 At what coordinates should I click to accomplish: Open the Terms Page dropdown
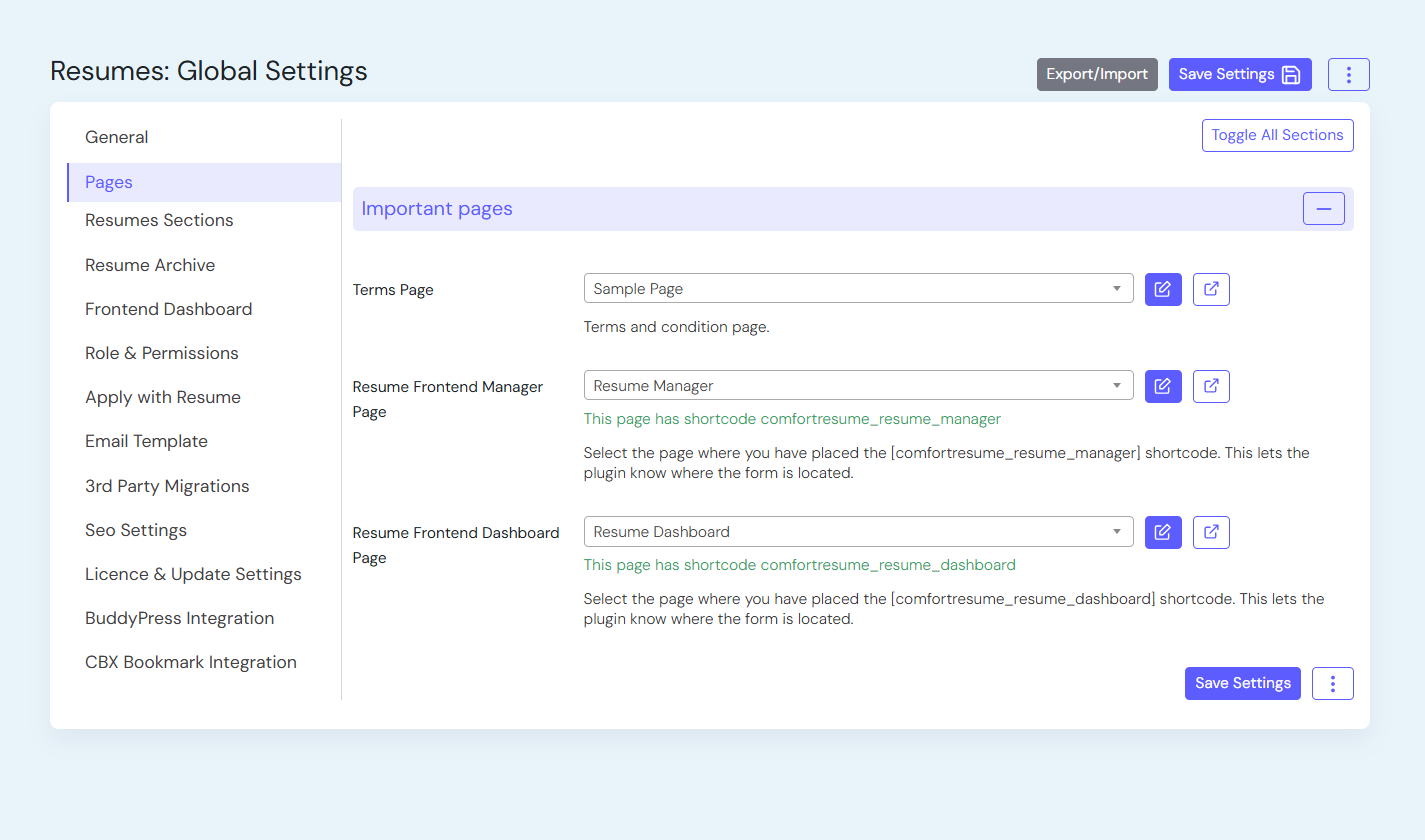click(x=858, y=289)
